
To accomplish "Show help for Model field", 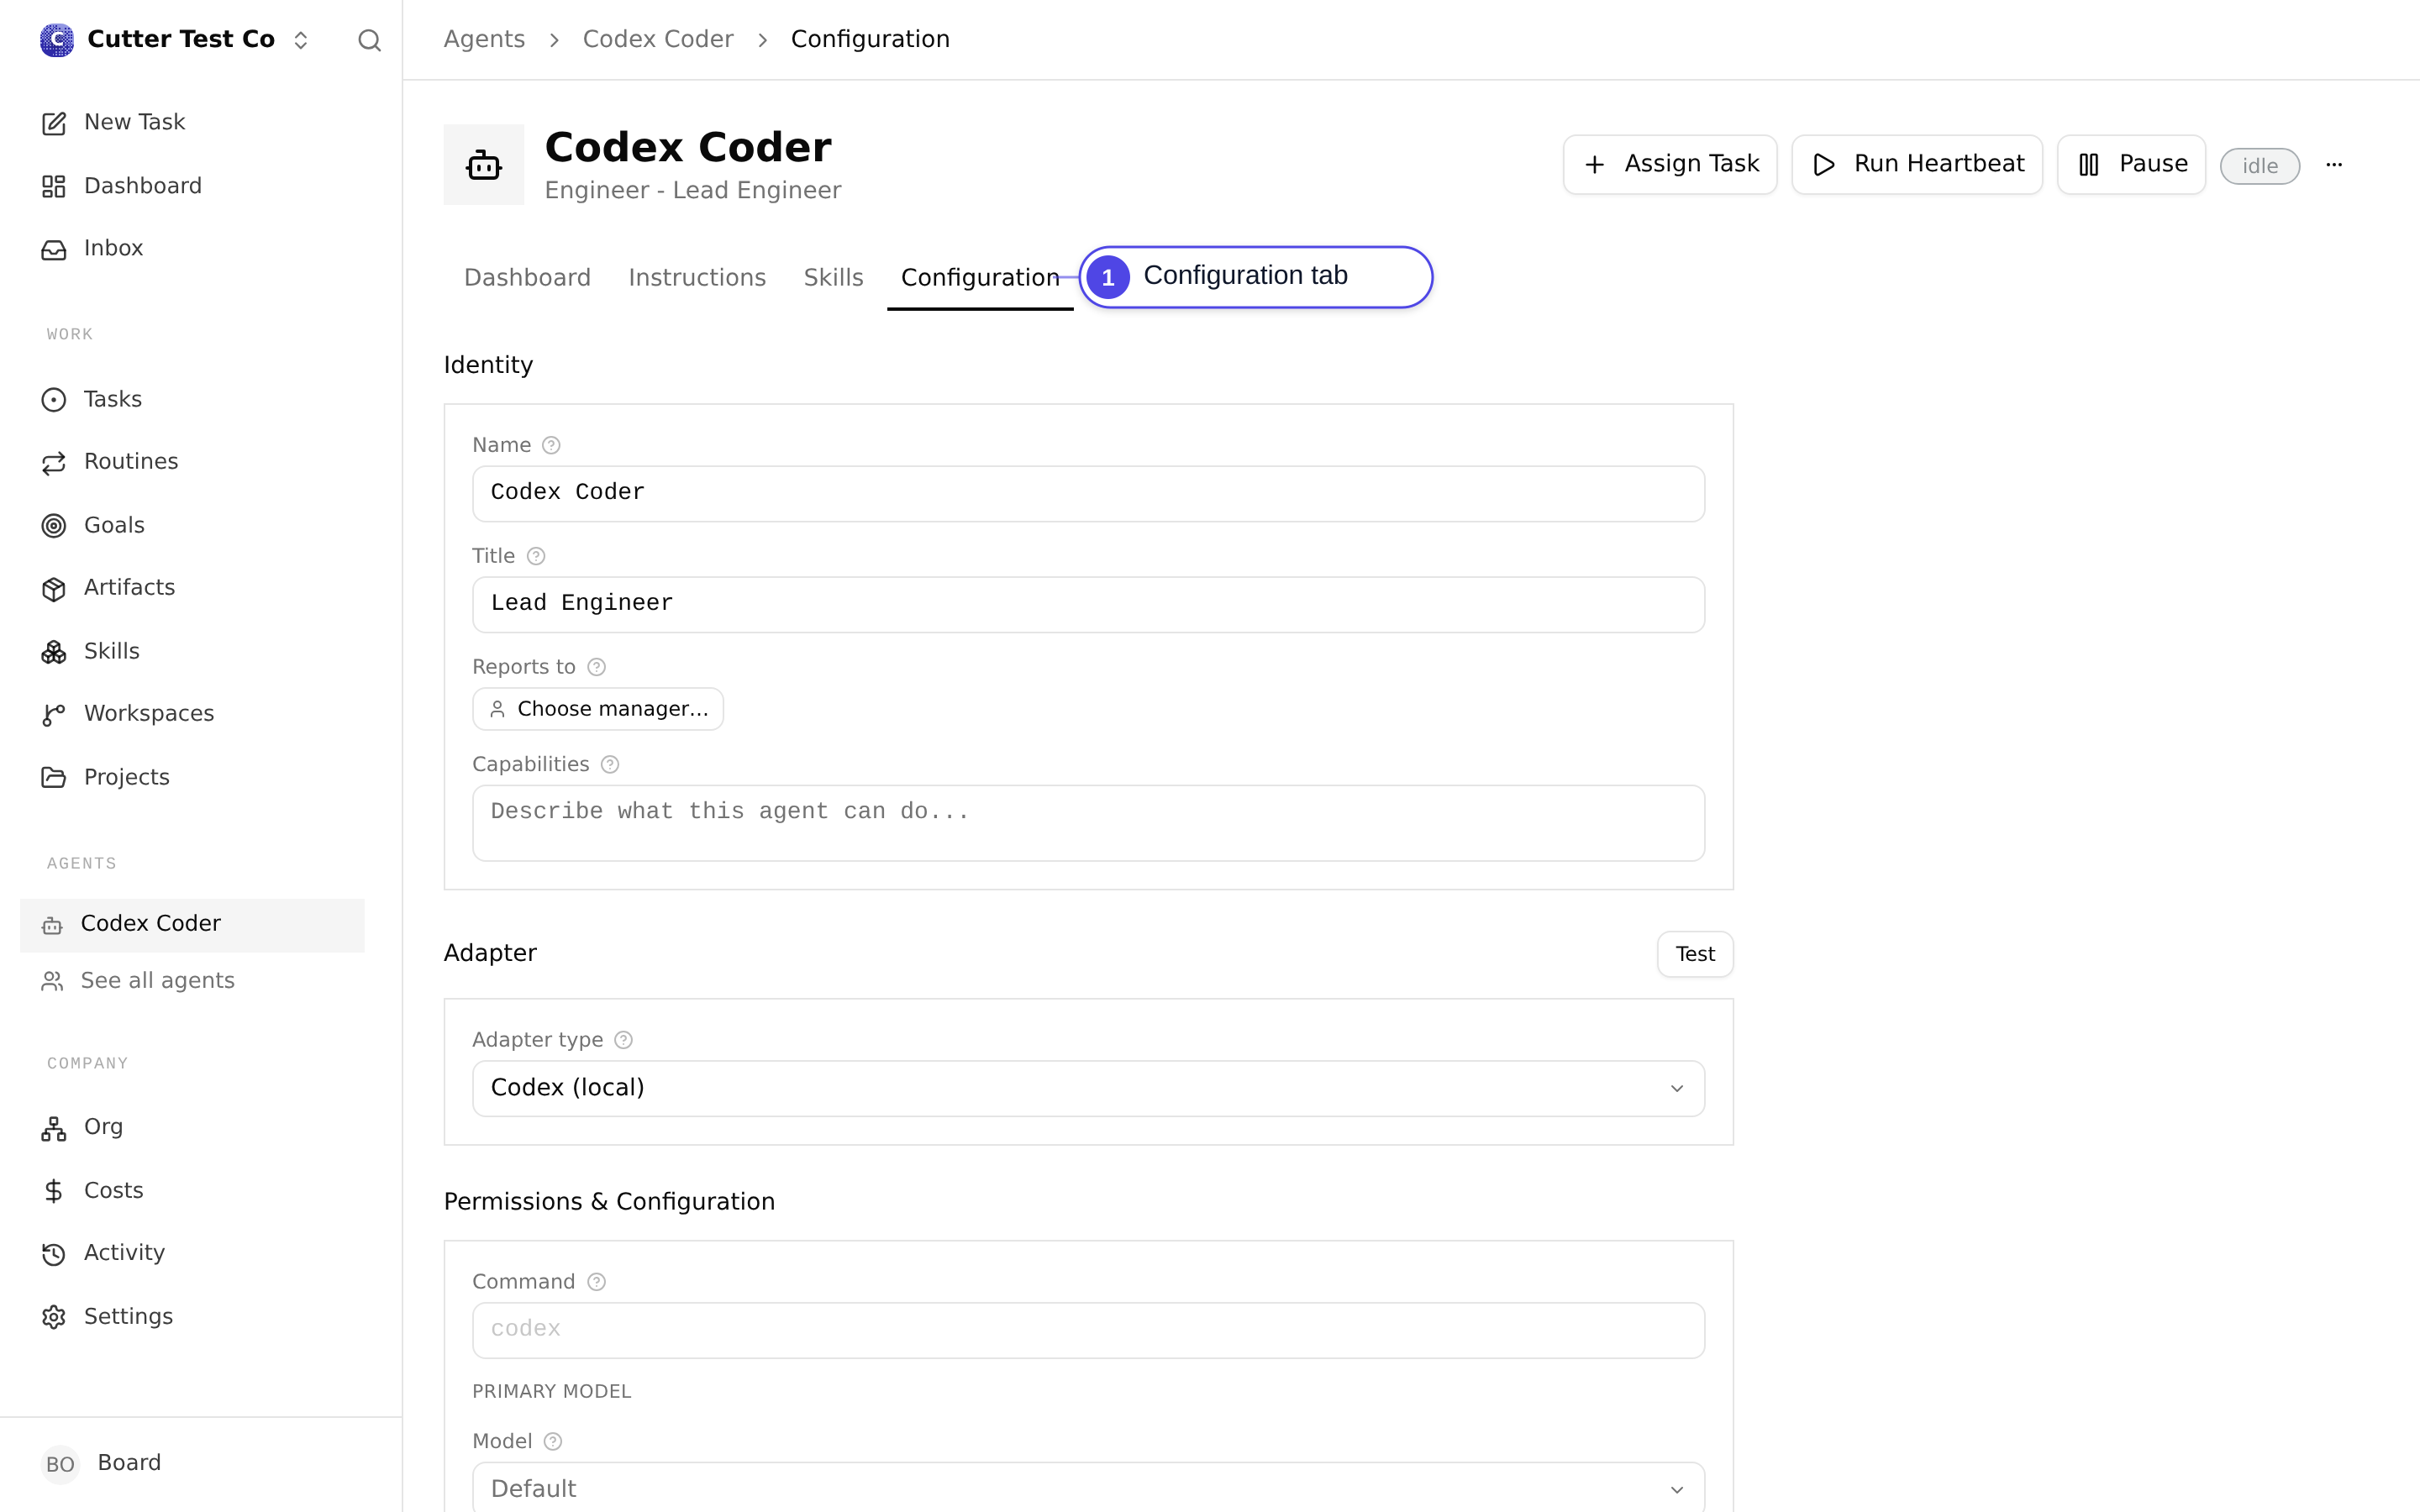I will pos(553,1441).
